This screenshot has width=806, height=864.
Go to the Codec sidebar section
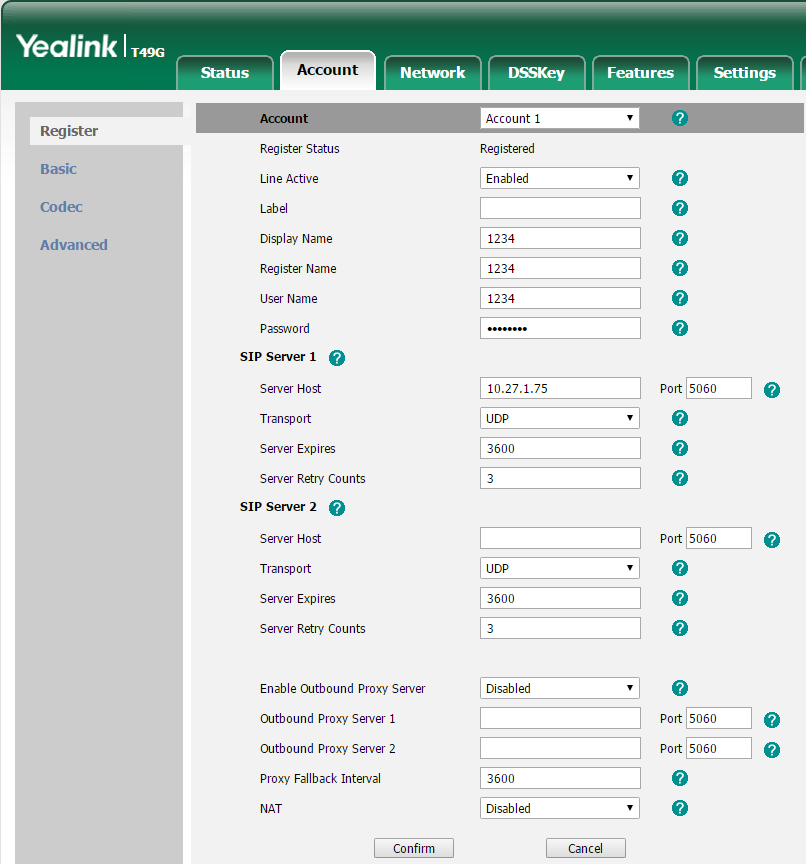[61, 207]
